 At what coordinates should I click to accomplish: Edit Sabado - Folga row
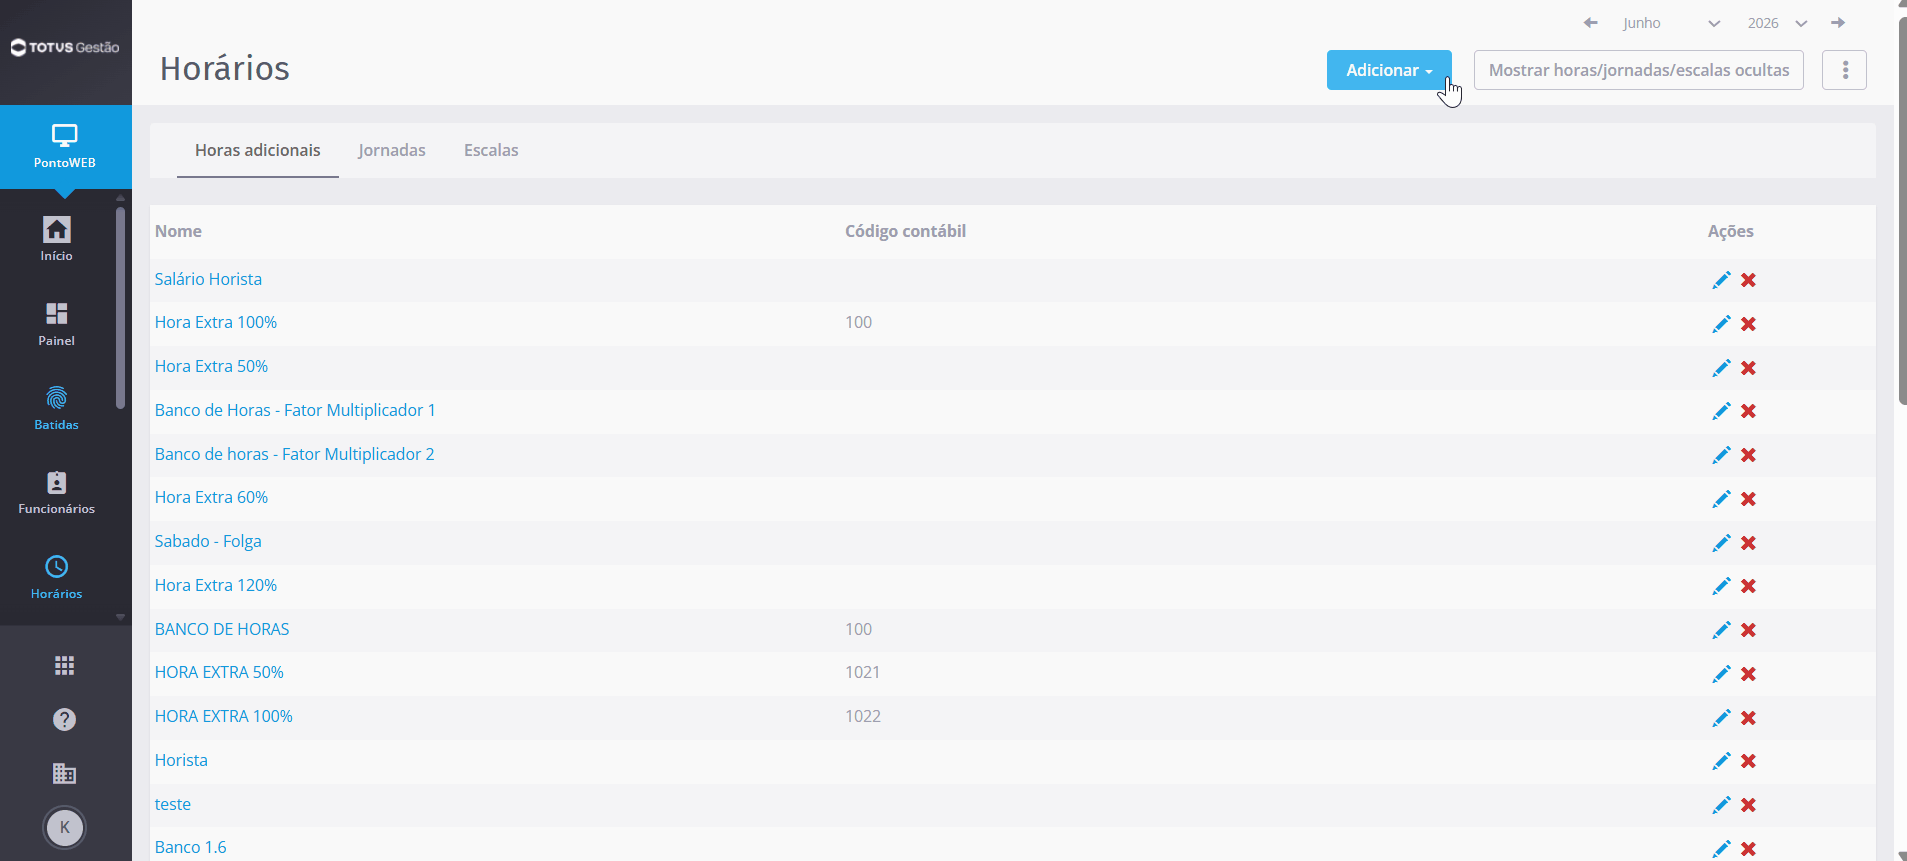point(1721,543)
